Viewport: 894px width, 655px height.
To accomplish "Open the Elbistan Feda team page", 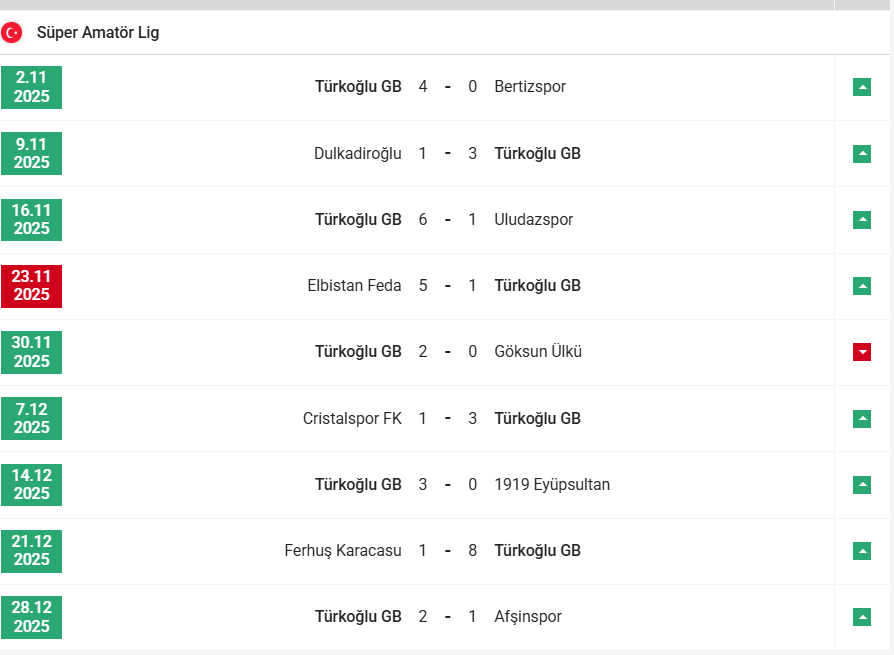I will (354, 286).
